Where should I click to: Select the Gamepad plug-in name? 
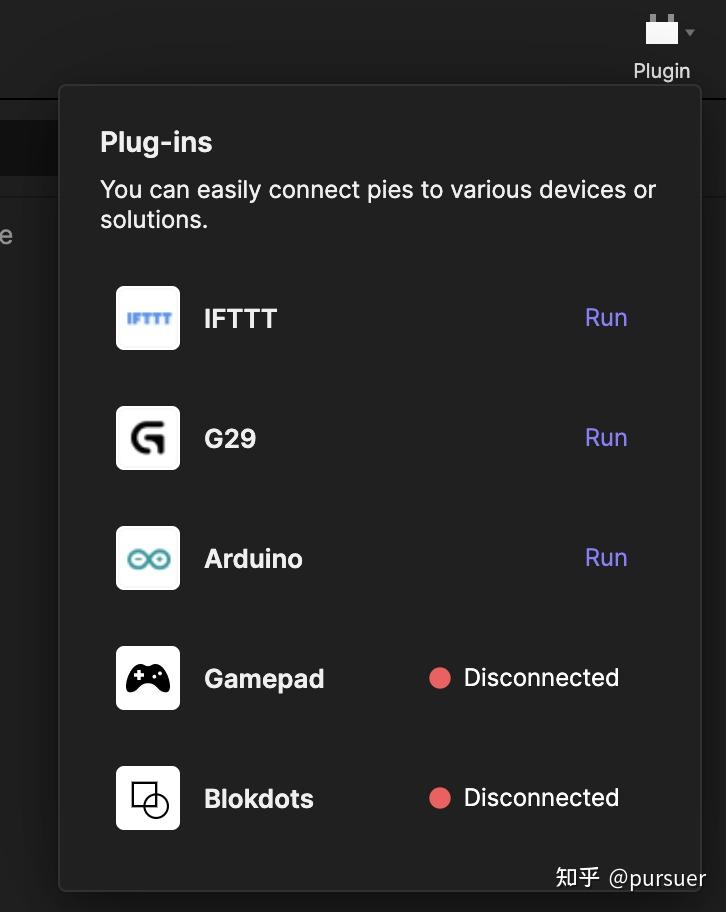[x=264, y=679]
